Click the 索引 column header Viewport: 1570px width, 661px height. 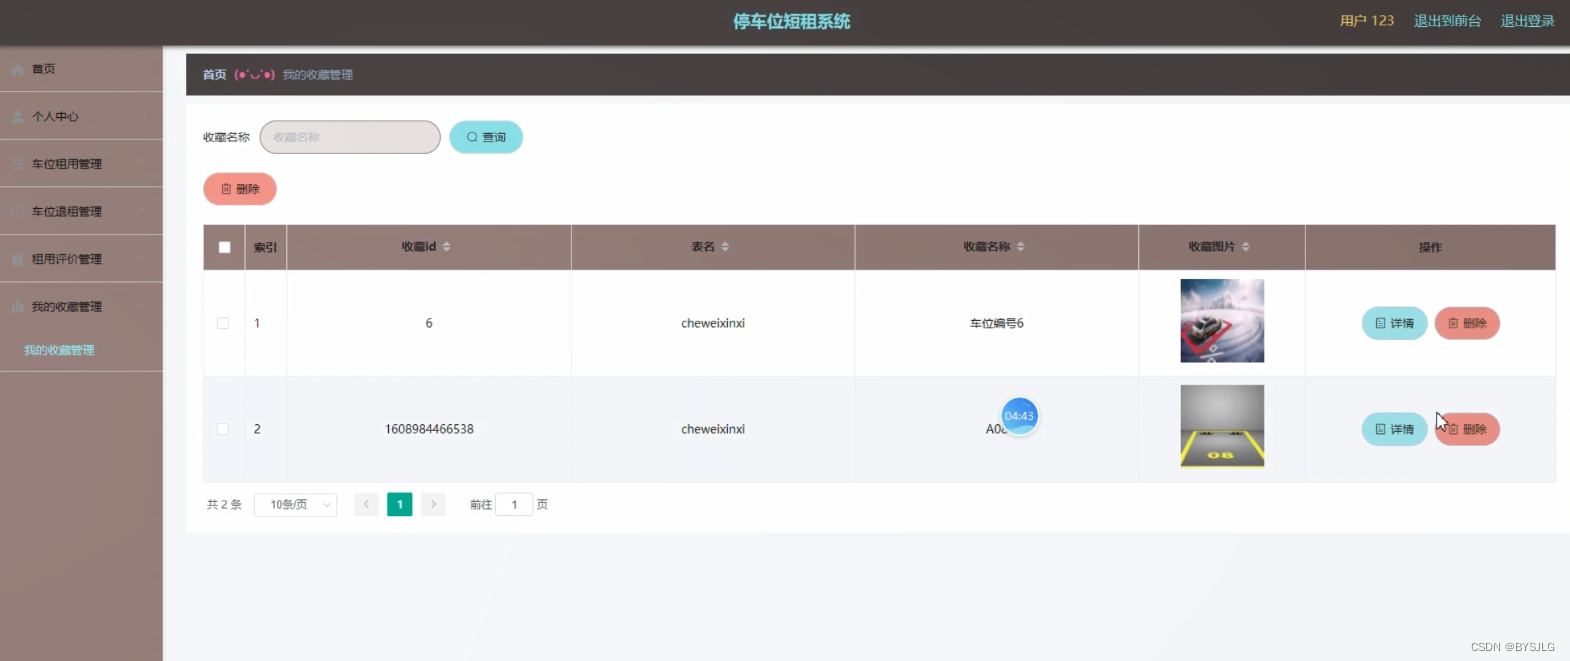[265, 247]
